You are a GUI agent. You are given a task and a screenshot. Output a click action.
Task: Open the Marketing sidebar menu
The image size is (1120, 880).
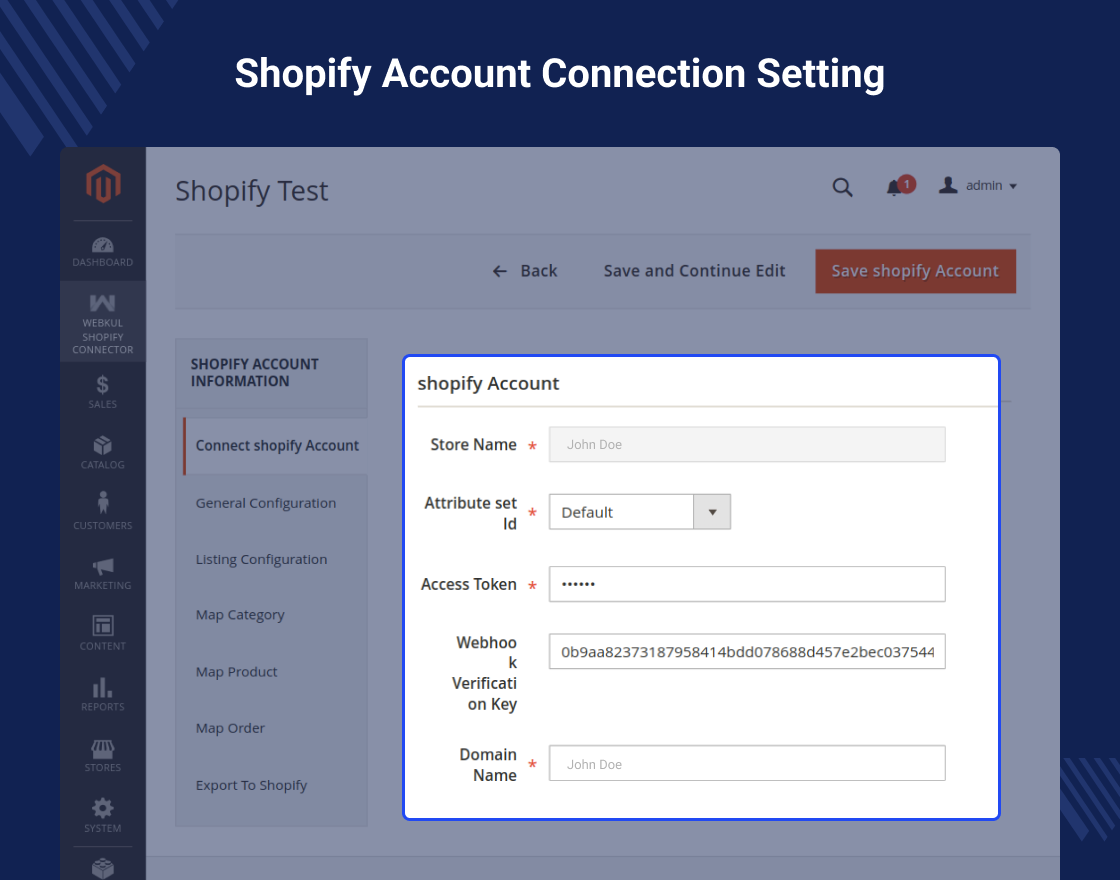click(103, 574)
